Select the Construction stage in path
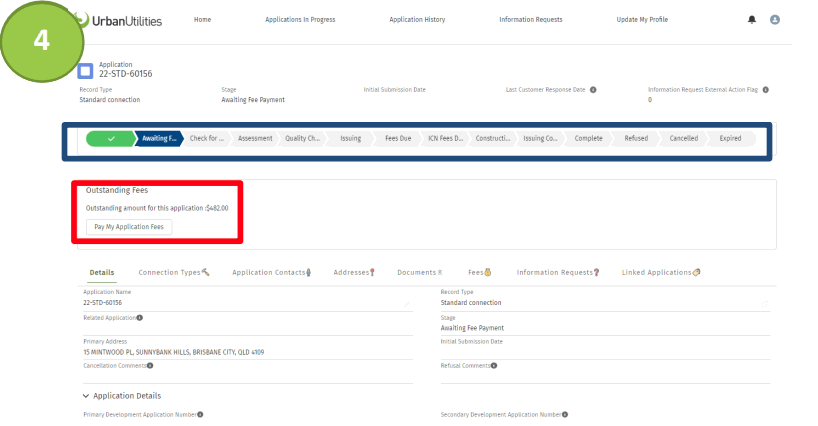The height and width of the screenshot is (426, 818). pyautogui.click(x=493, y=138)
